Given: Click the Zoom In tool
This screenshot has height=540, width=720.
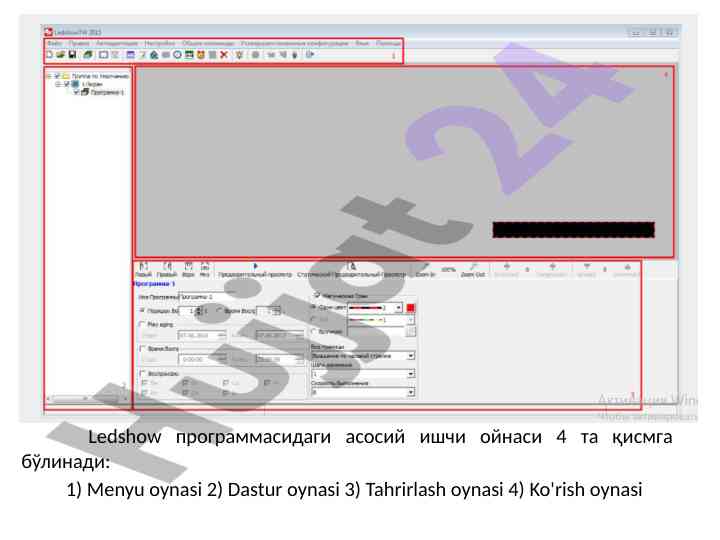Looking at the screenshot, I should [426, 270].
